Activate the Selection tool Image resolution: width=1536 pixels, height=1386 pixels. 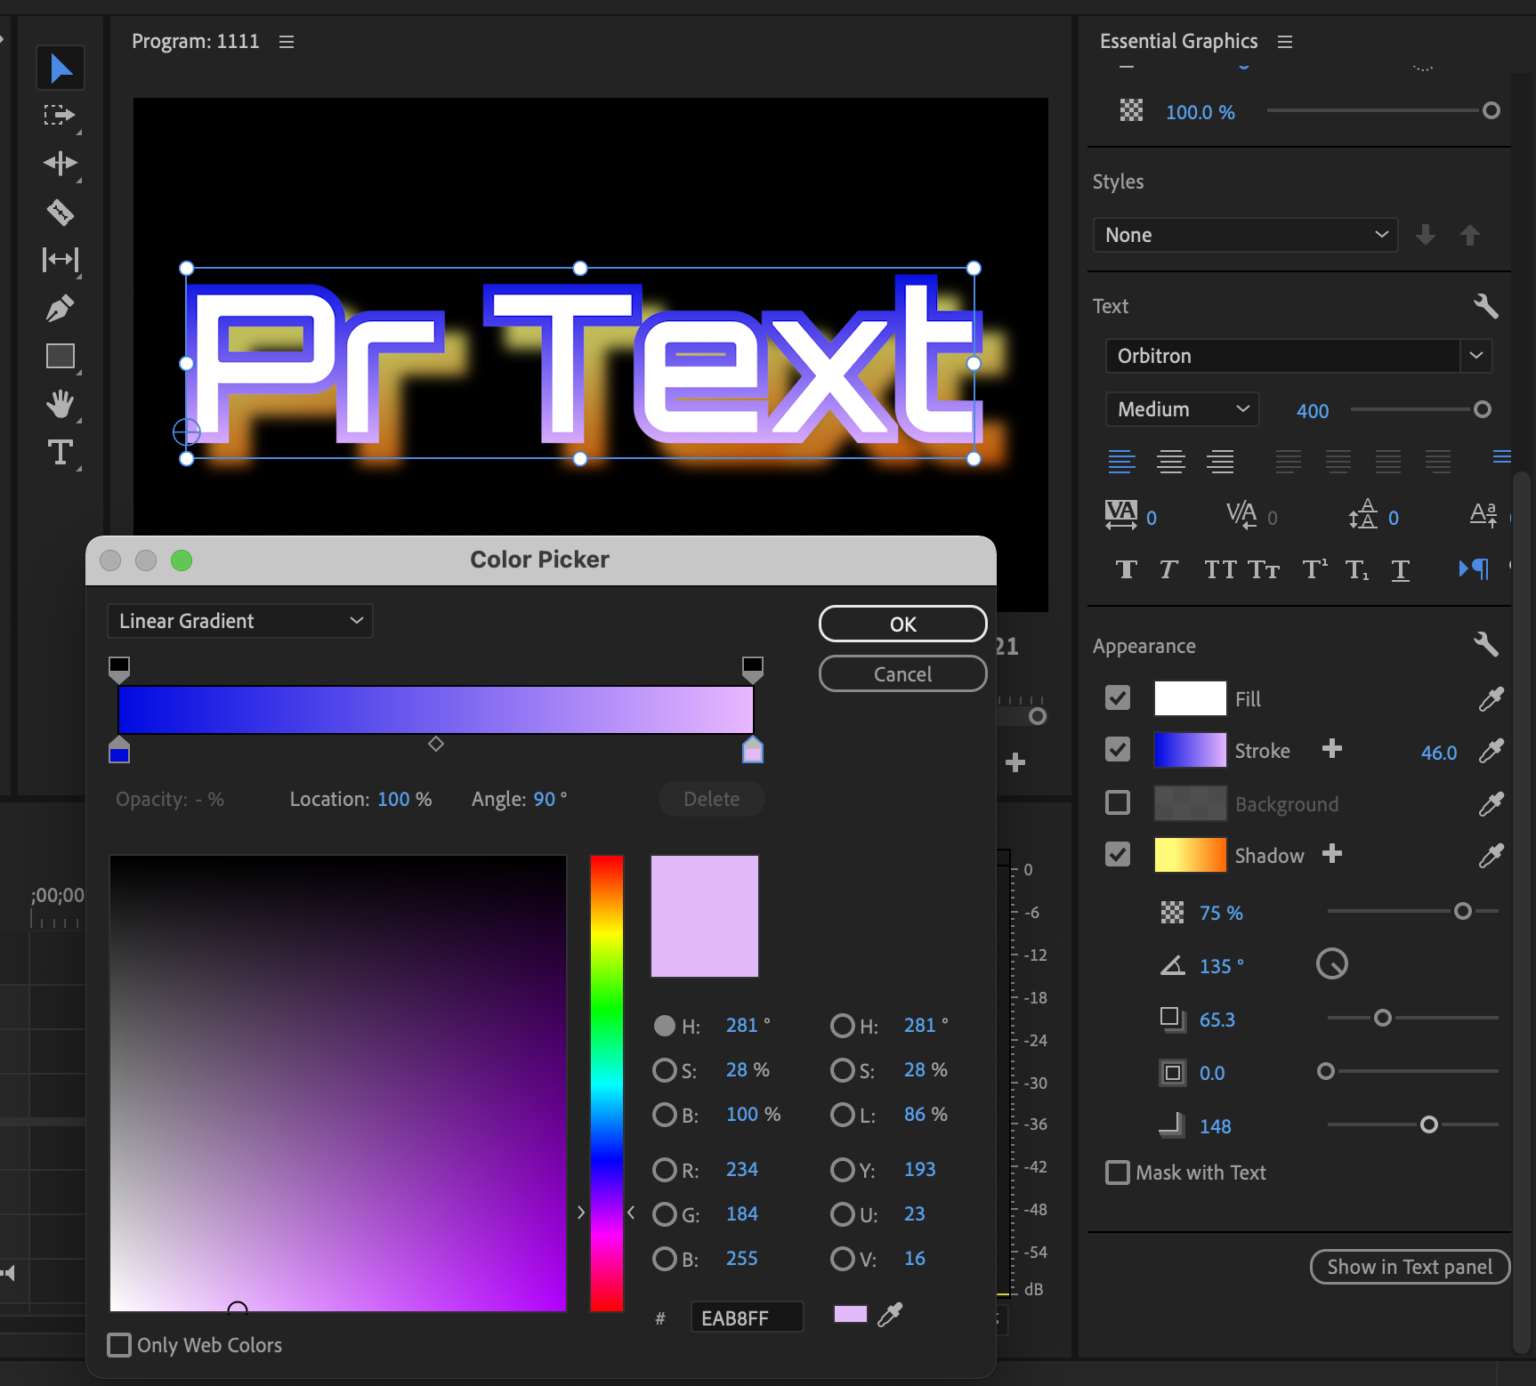coord(60,67)
